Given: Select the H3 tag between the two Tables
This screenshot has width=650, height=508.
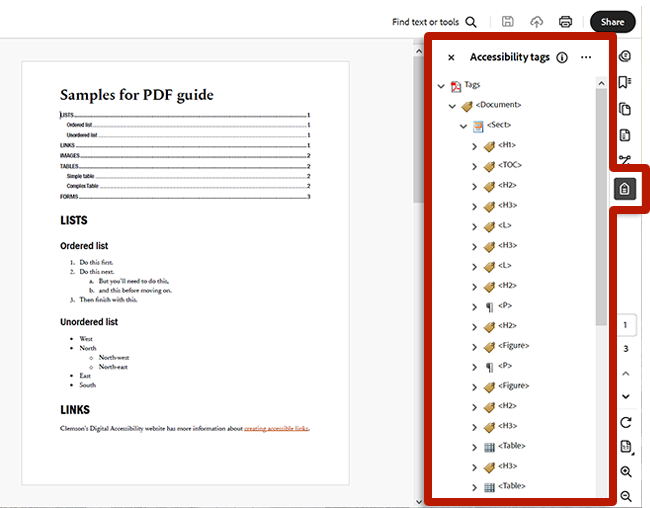Looking at the screenshot, I should tap(507, 466).
